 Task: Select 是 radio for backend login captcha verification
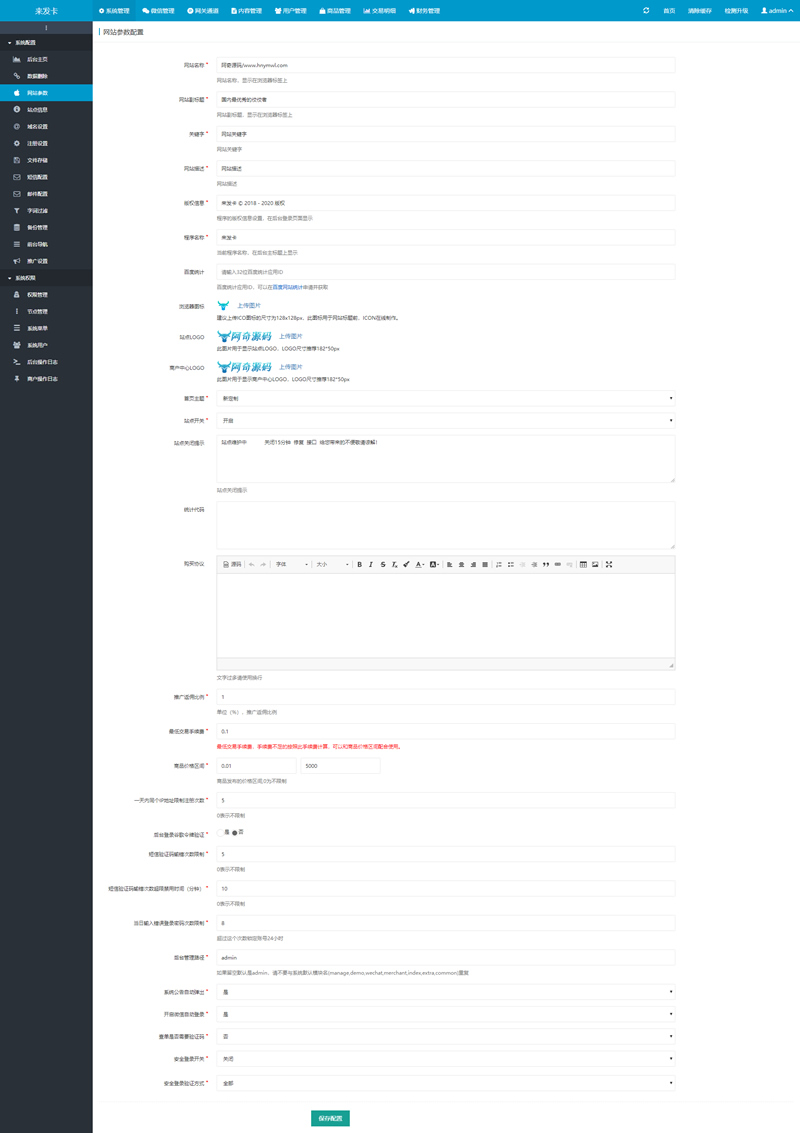click(219, 832)
